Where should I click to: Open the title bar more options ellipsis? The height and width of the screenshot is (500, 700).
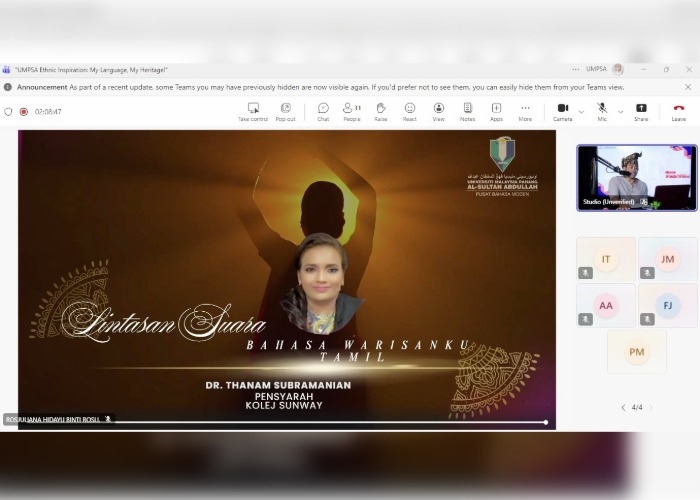pos(575,69)
